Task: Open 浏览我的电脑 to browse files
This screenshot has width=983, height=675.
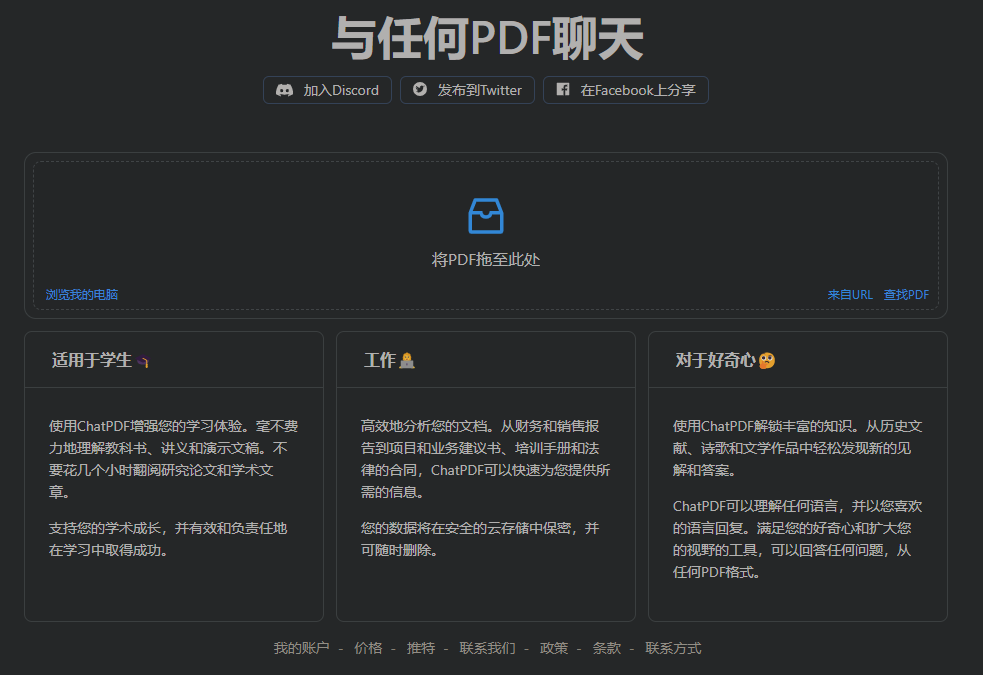Action: 82,295
